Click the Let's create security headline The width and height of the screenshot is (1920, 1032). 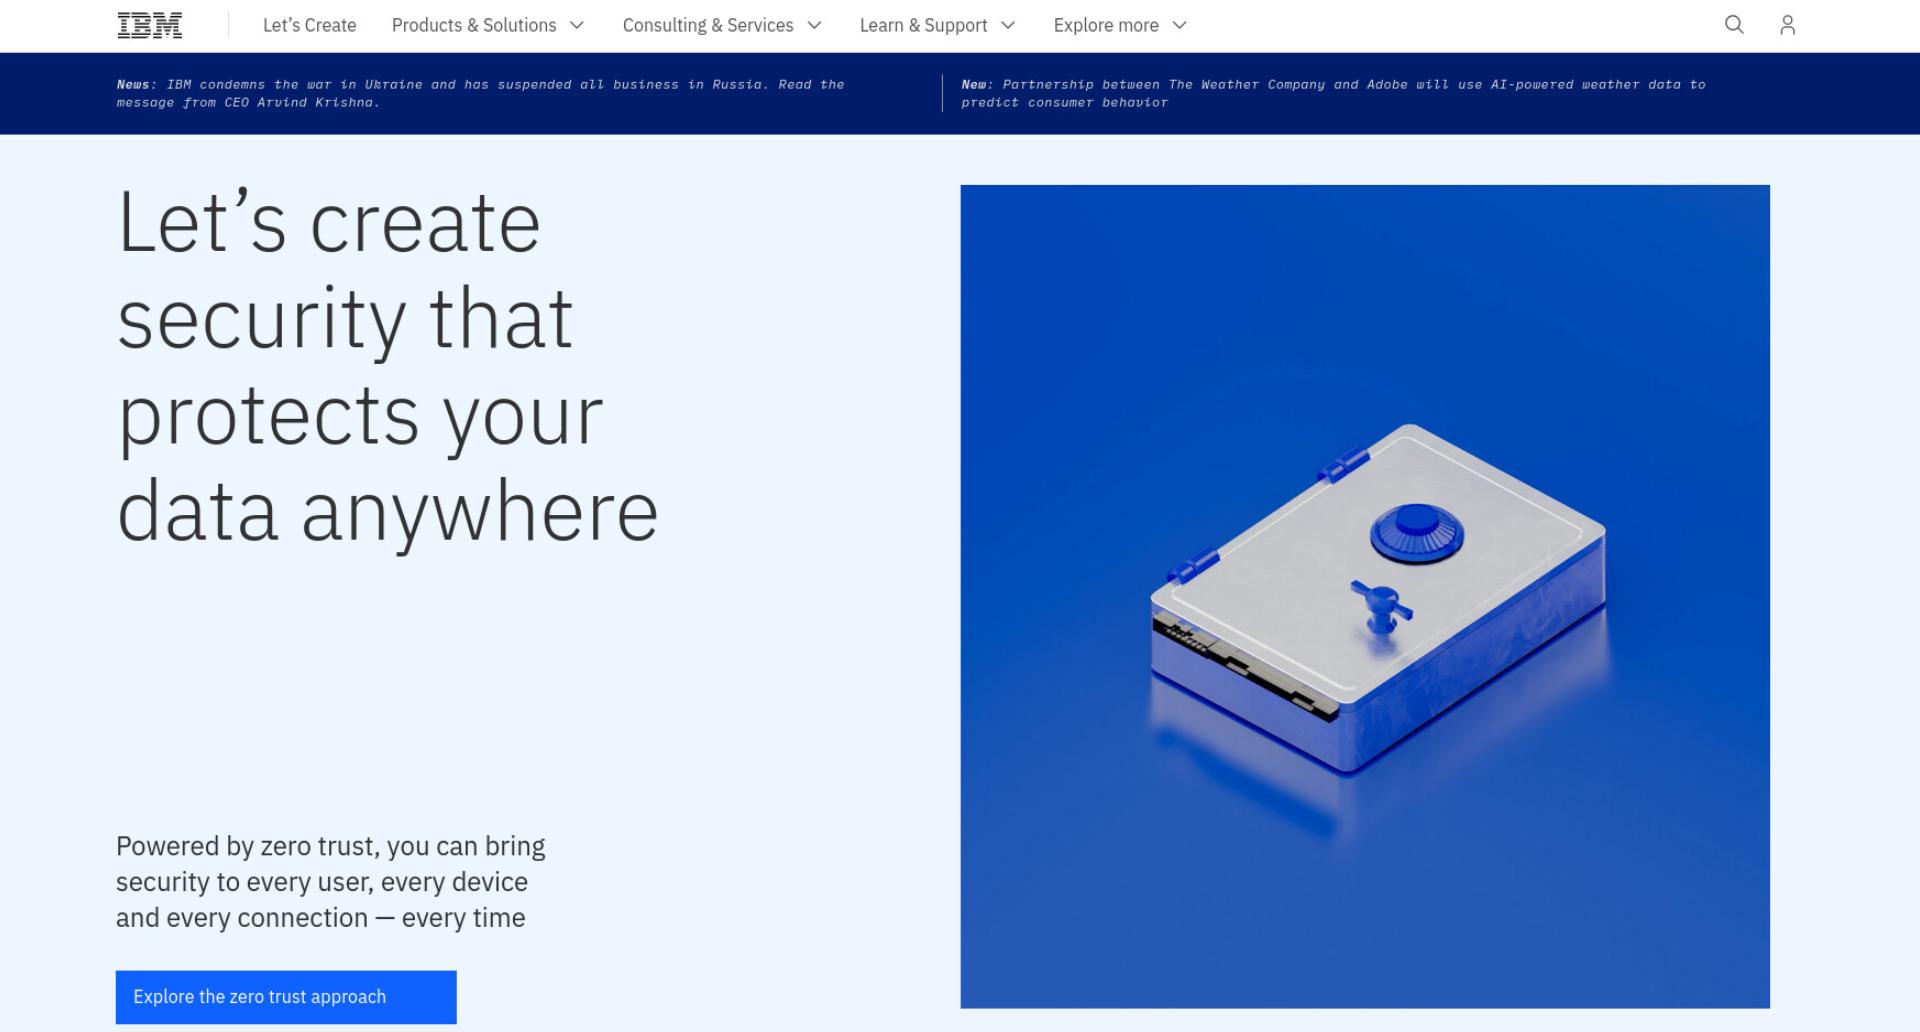pos(387,367)
